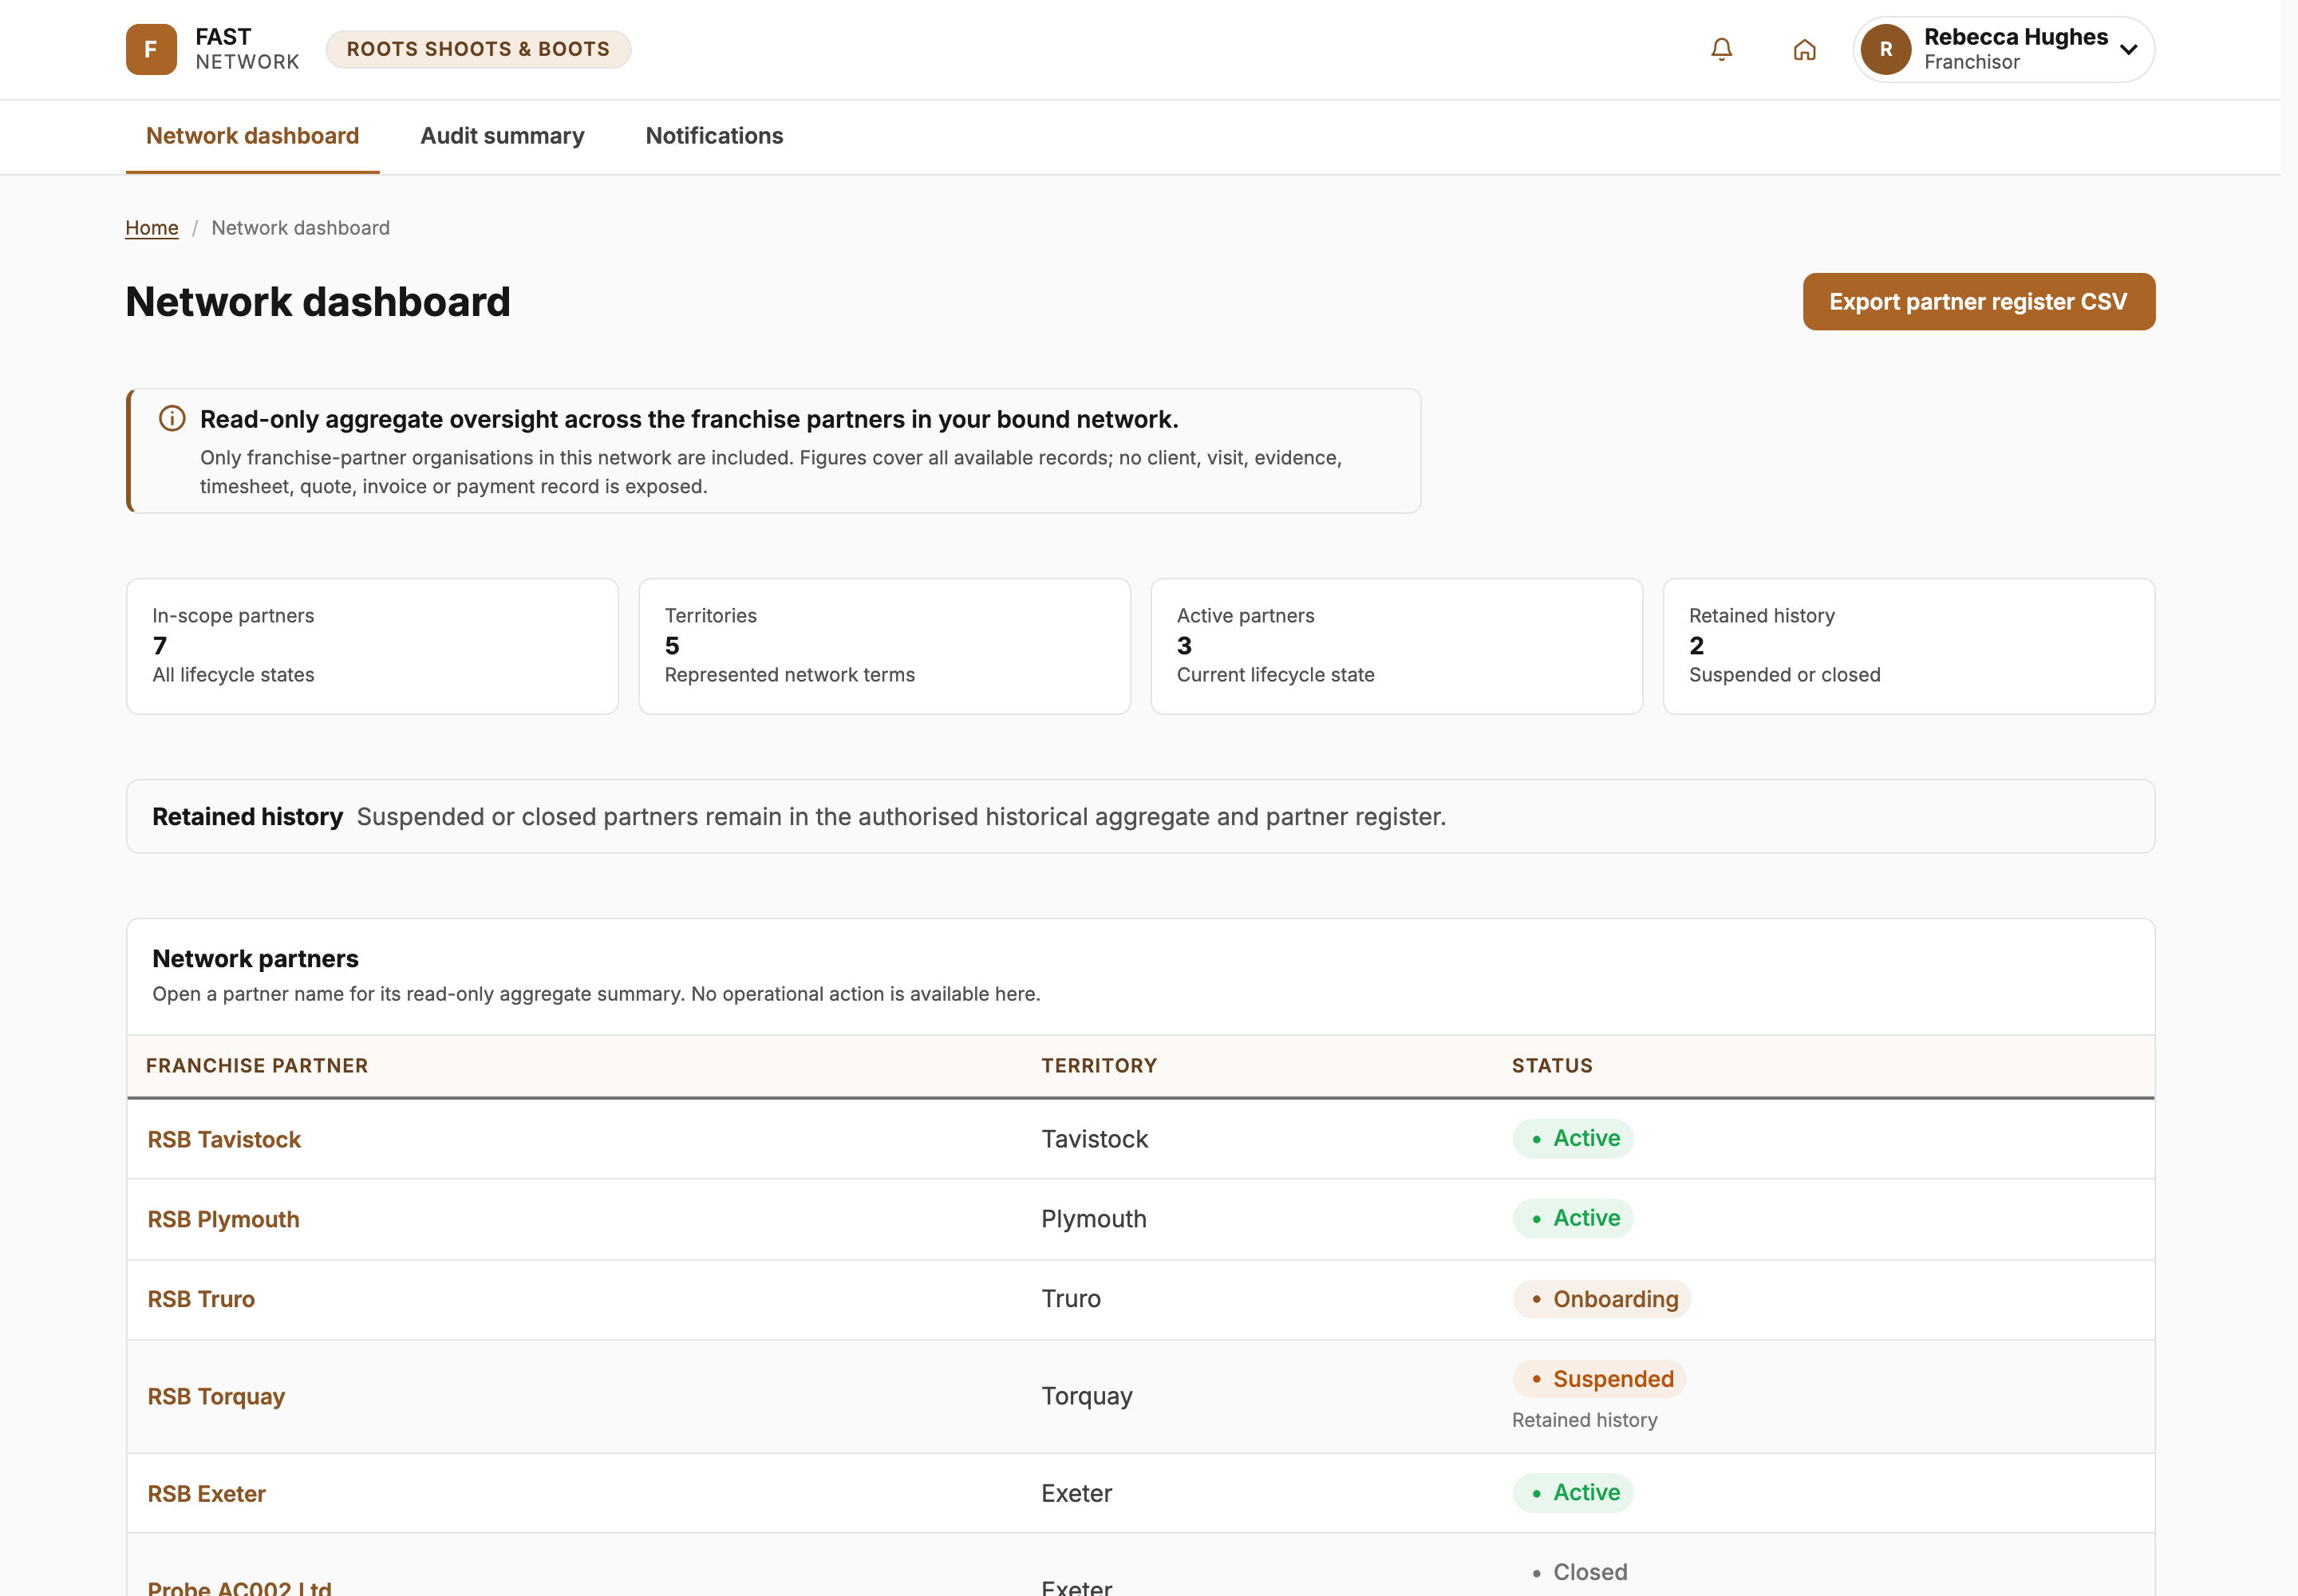Image resolution: width=2298 pixels, height=1596 pixels.
Task: Click the Territory column header
Action: [1099, 1066]
